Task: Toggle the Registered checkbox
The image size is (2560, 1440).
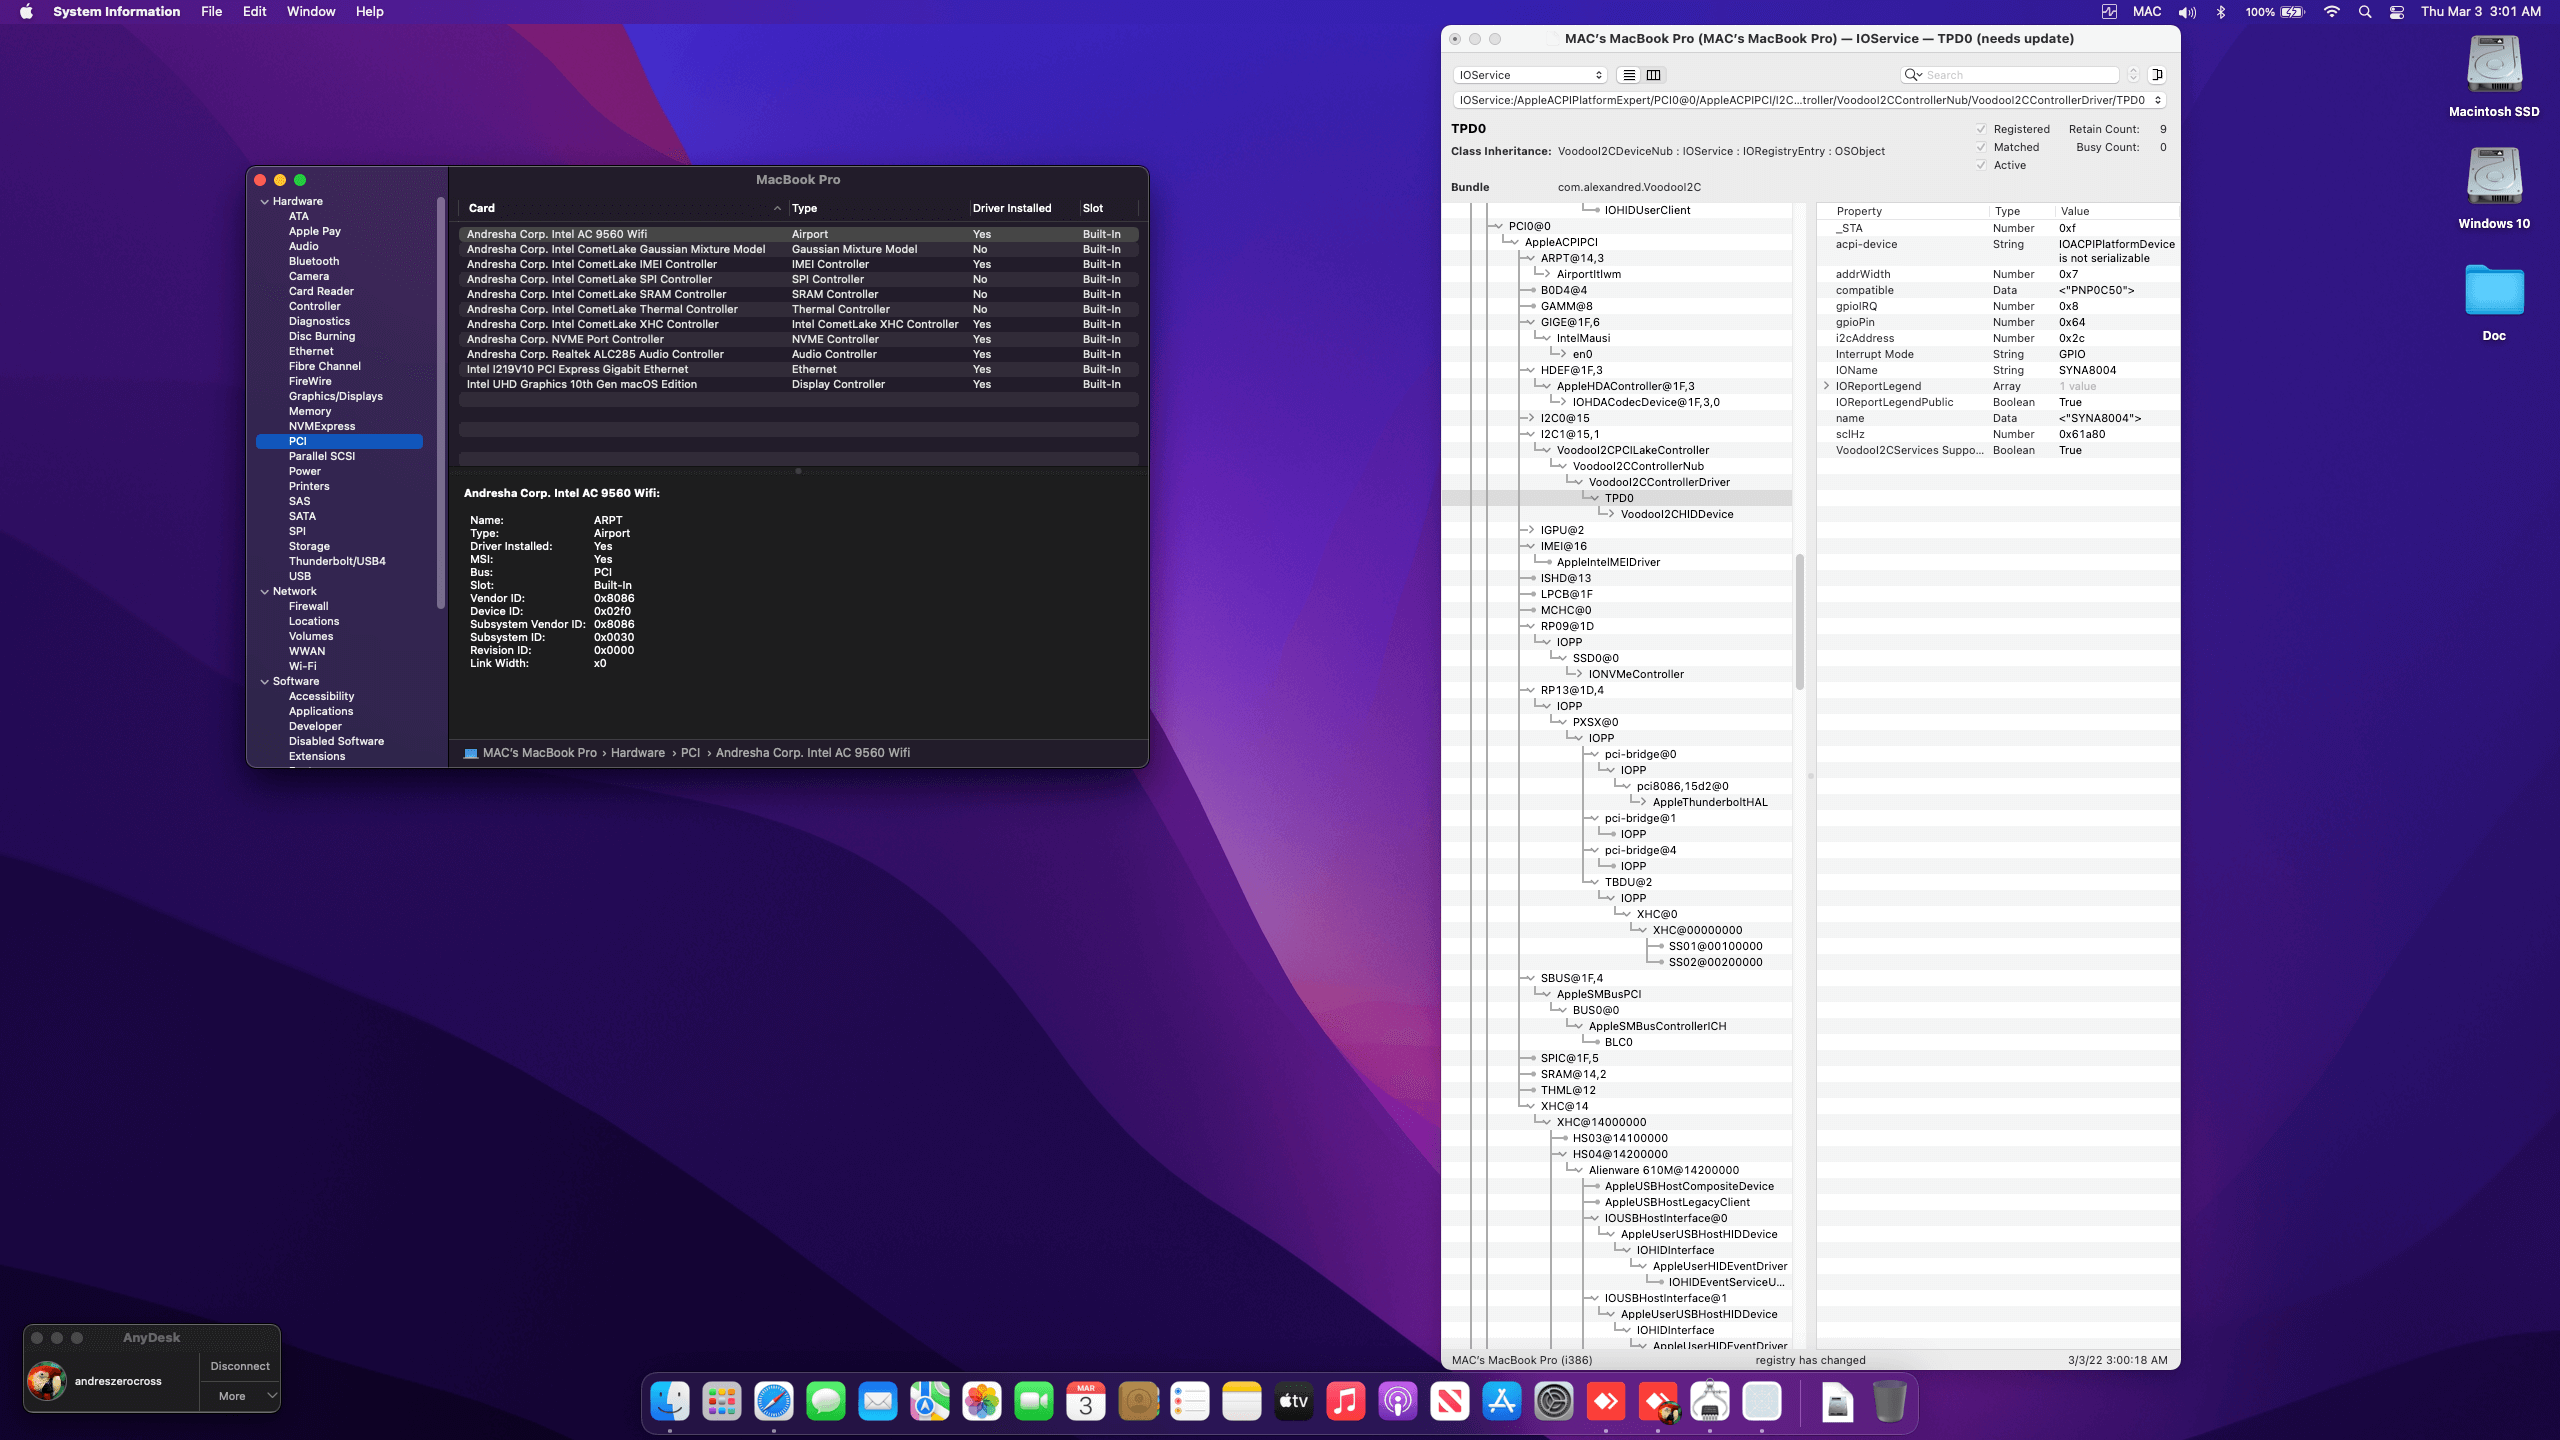Action: (x=1981, y=129)
